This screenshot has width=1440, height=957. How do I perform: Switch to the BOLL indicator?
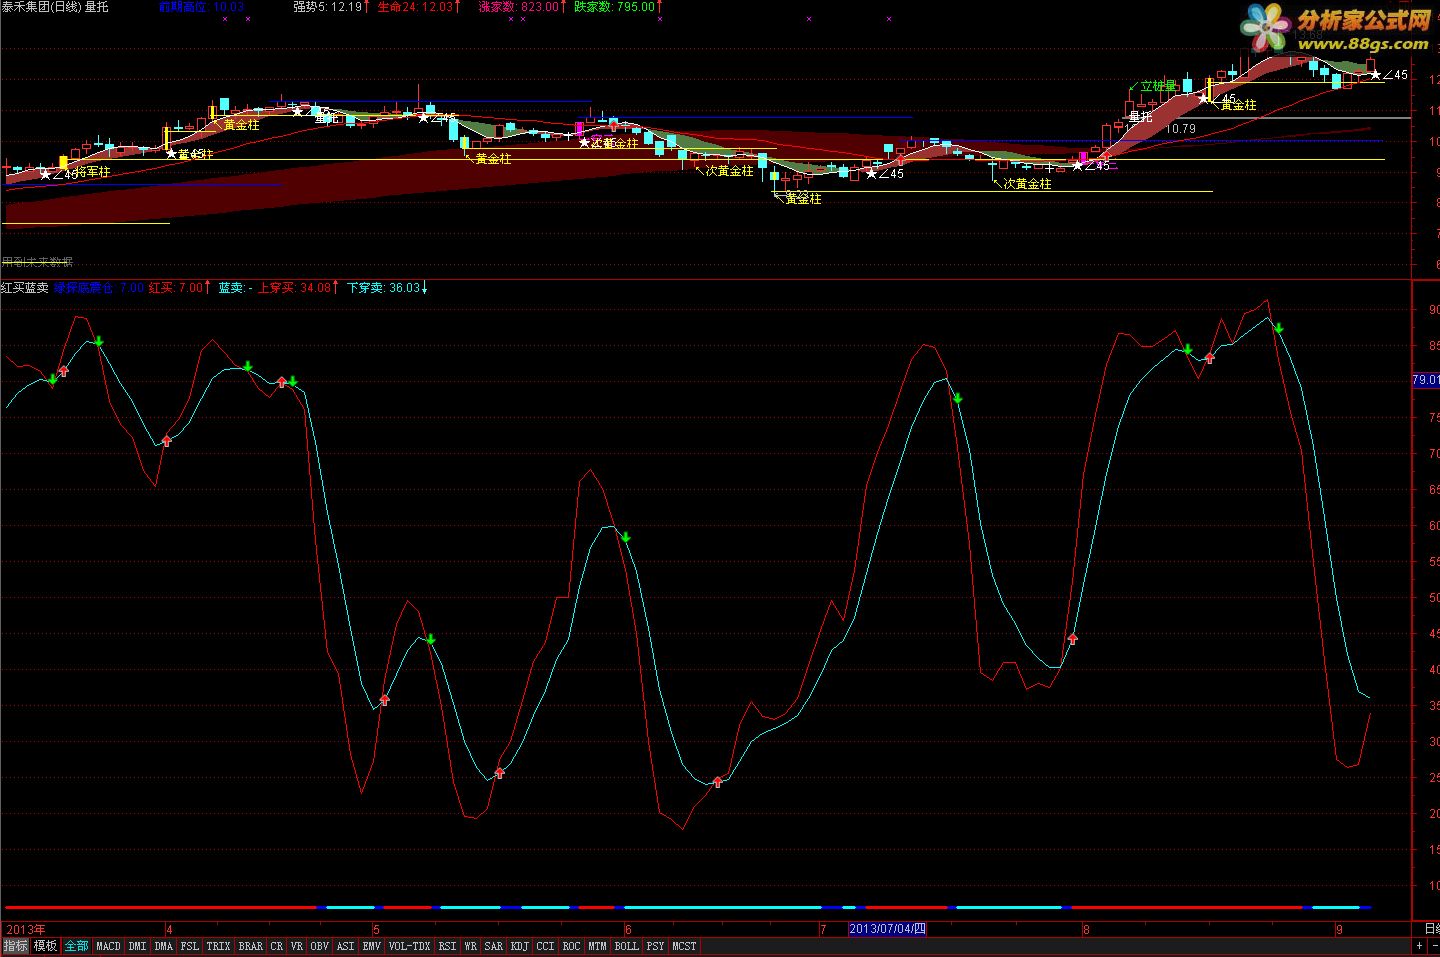[x=626, y=946]
